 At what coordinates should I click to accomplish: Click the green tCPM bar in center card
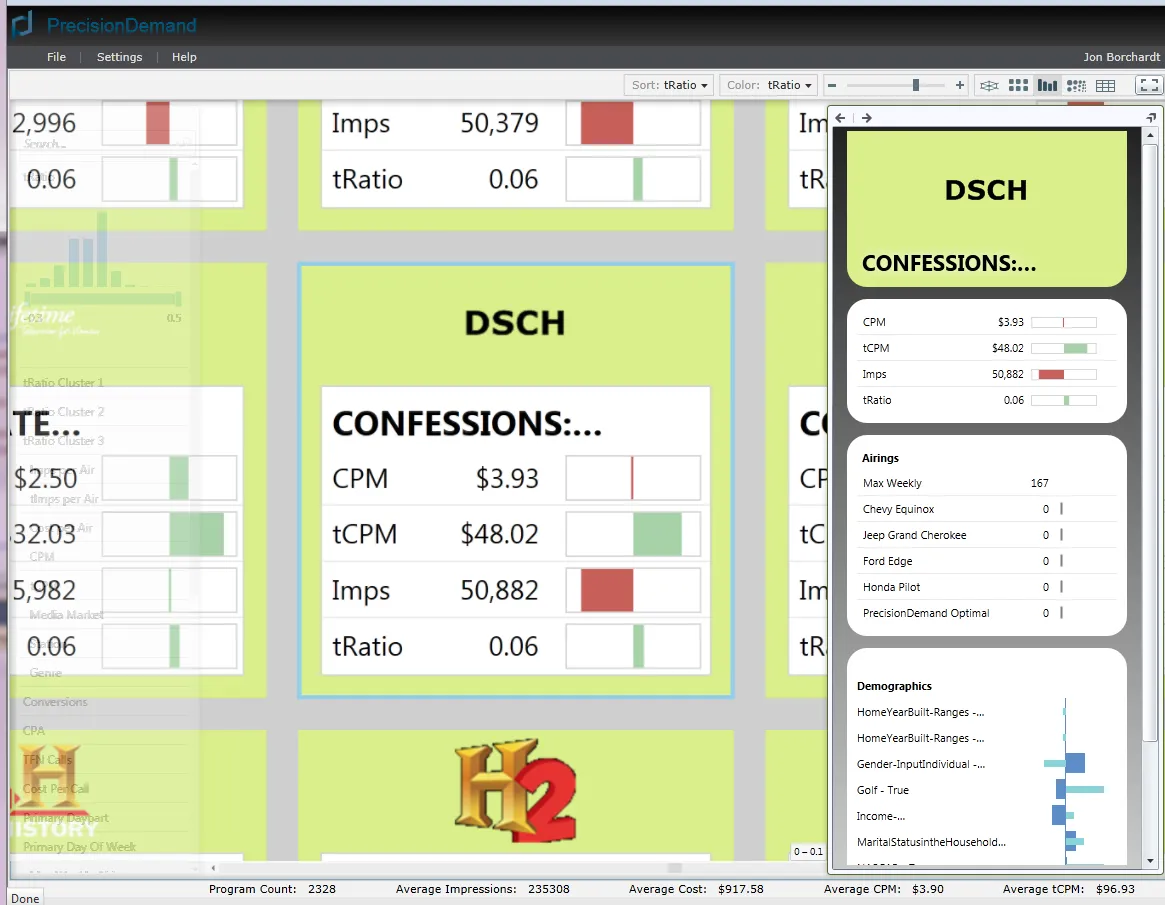[658, 534]
